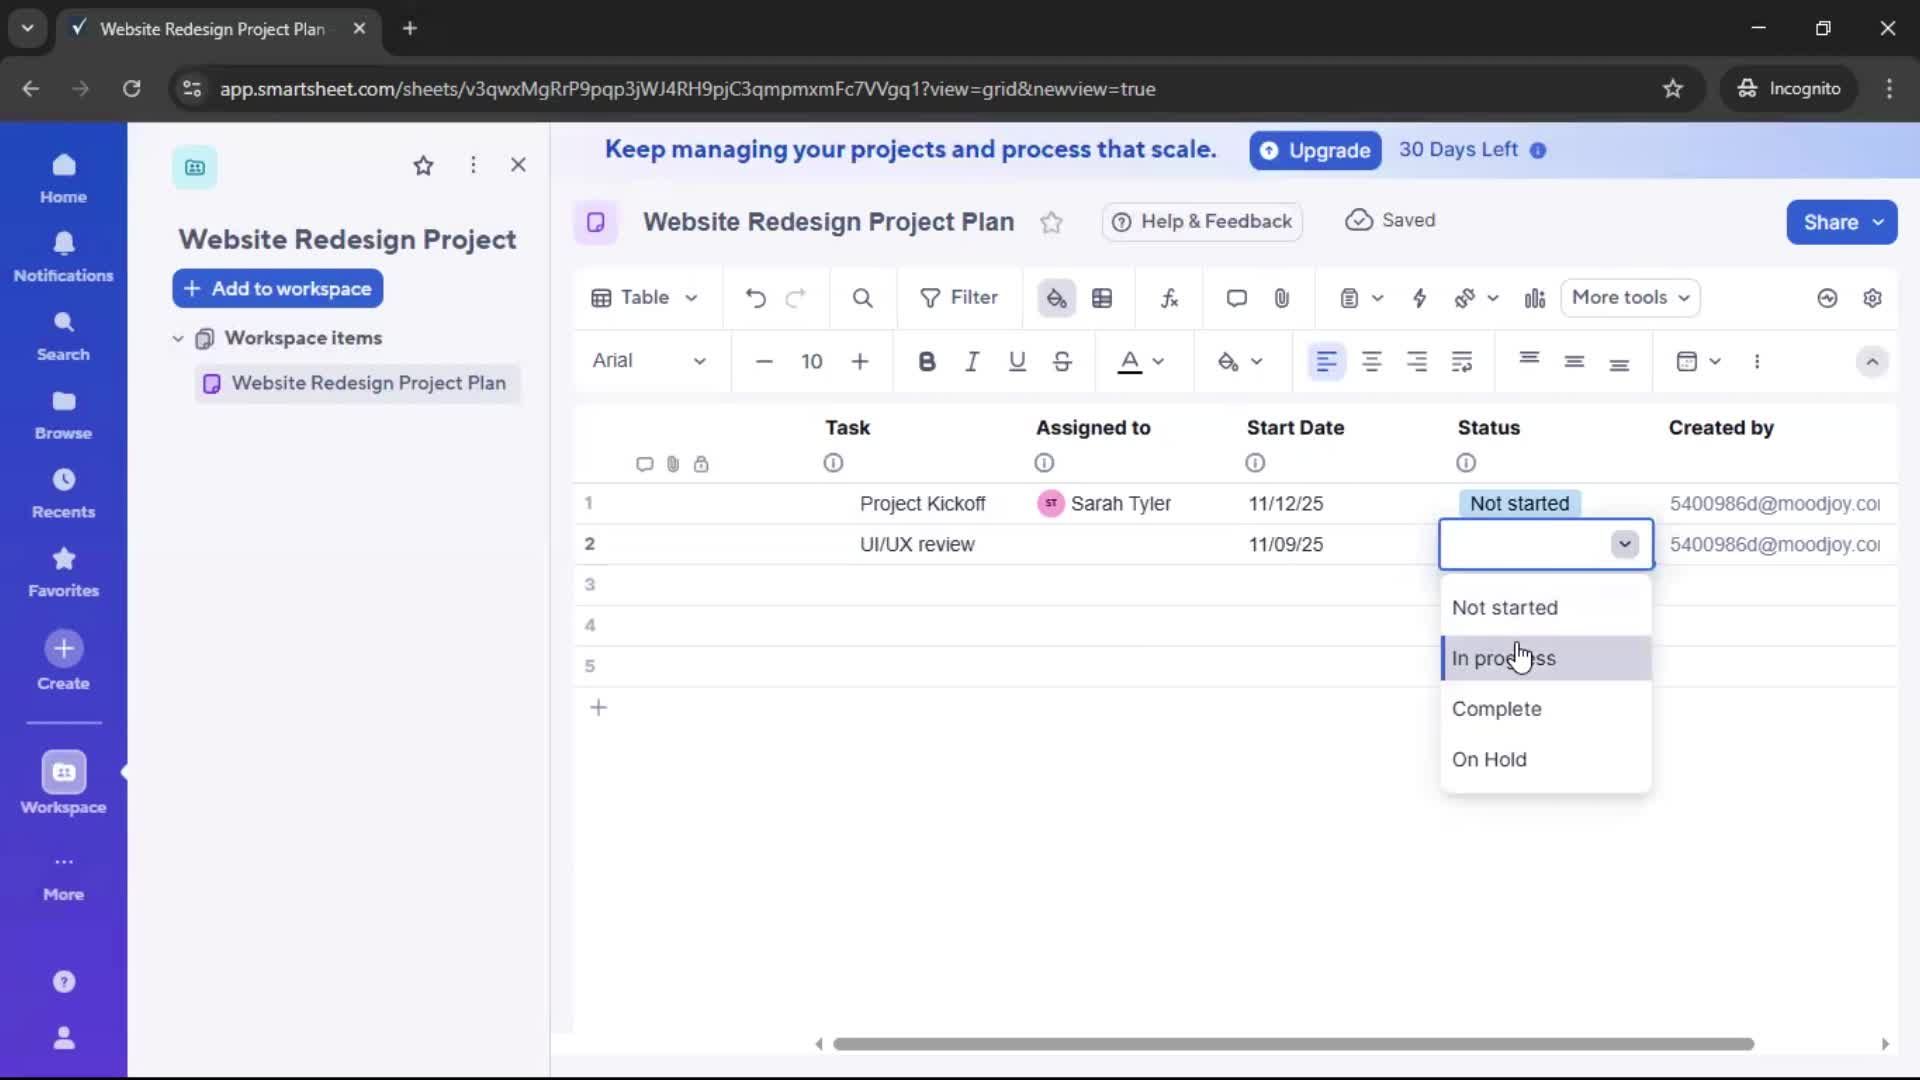The height and width of the screenshot is (1080, 1920).
Task: Toggle strikethrough formatting
Action: coord(1062,361)
